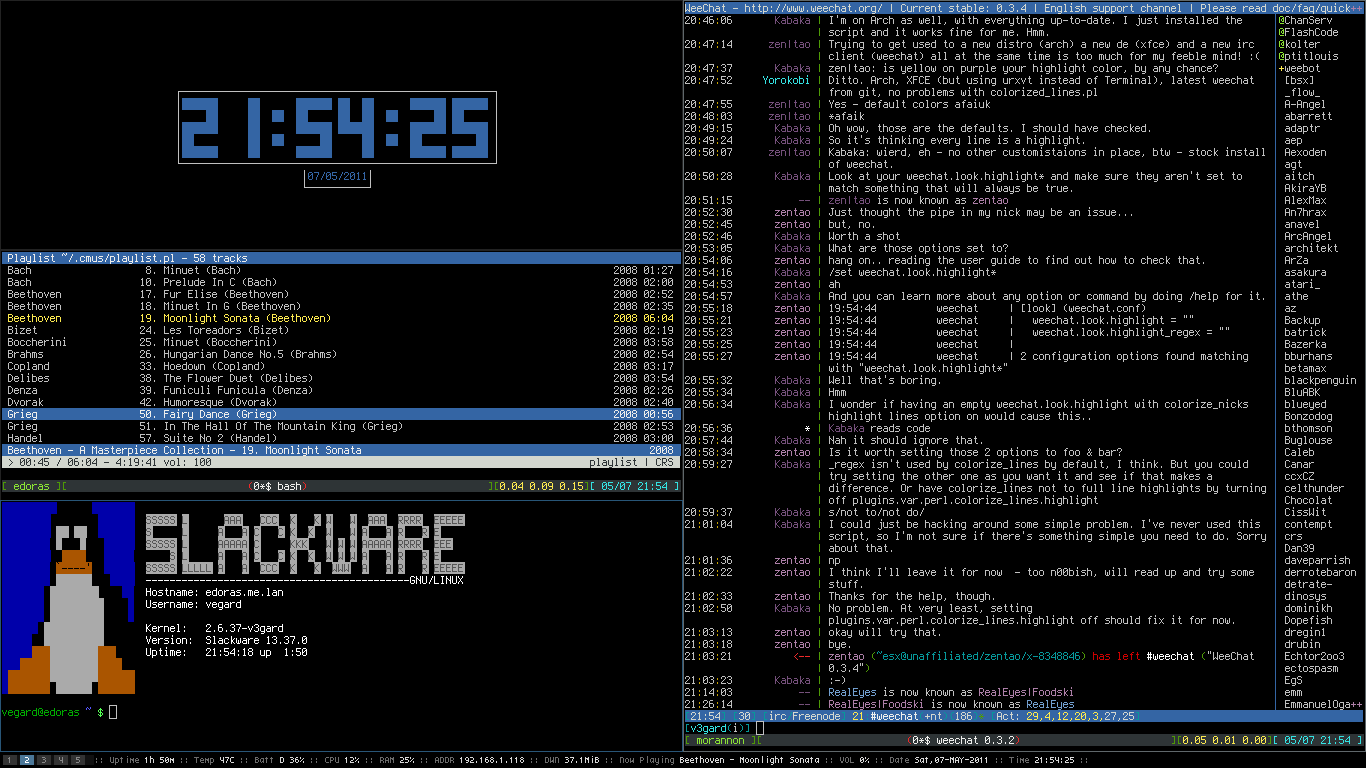Switch to workspace tag 2
Image resolution: width=1366 pixels, height=768 pixels.
pos(27,760)
